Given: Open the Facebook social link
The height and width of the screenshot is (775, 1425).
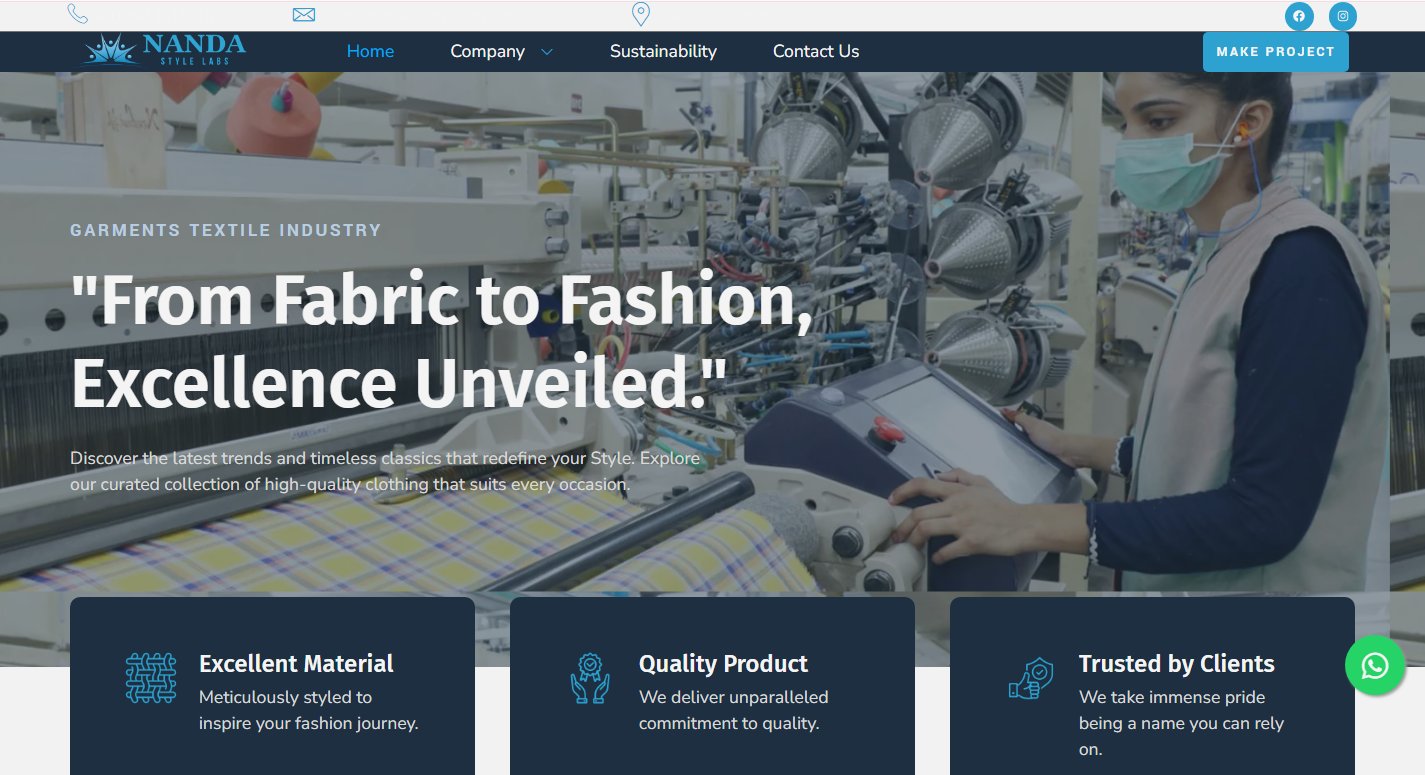Looking at the screenshot, I should [x=1299, y=16].
